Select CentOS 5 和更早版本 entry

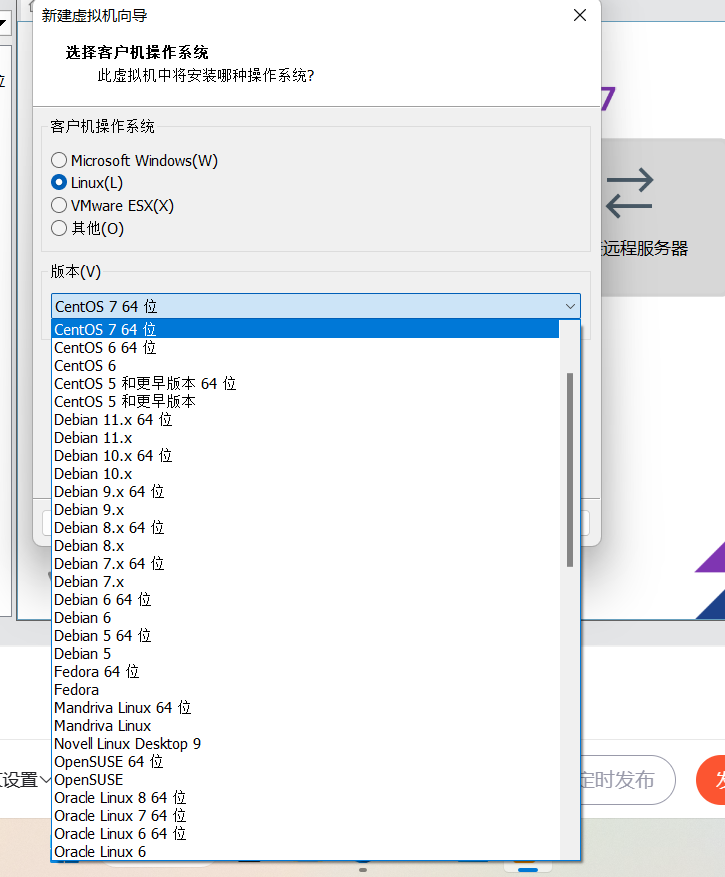click(x=305, y=401)
